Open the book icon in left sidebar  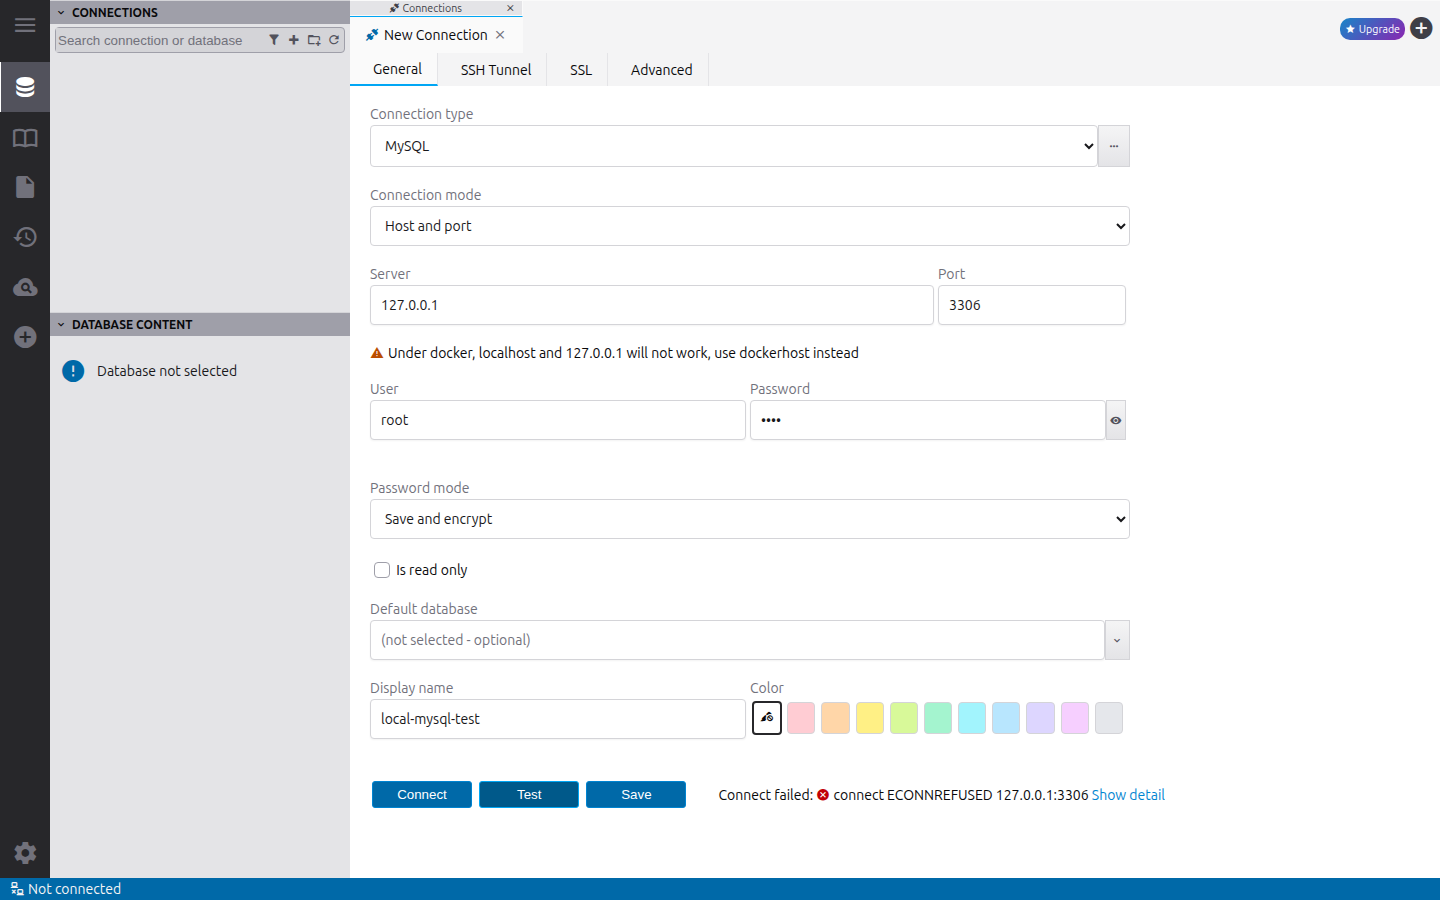pos(25,138)
